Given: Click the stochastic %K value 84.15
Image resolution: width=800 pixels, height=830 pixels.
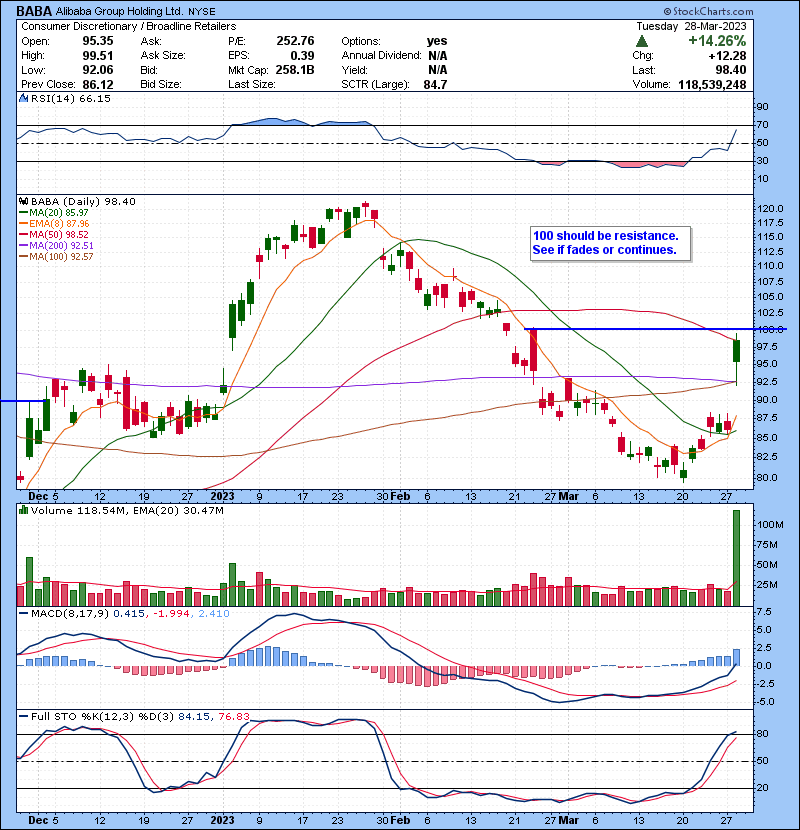Looking at the screenshot, I should pos(193,716).
